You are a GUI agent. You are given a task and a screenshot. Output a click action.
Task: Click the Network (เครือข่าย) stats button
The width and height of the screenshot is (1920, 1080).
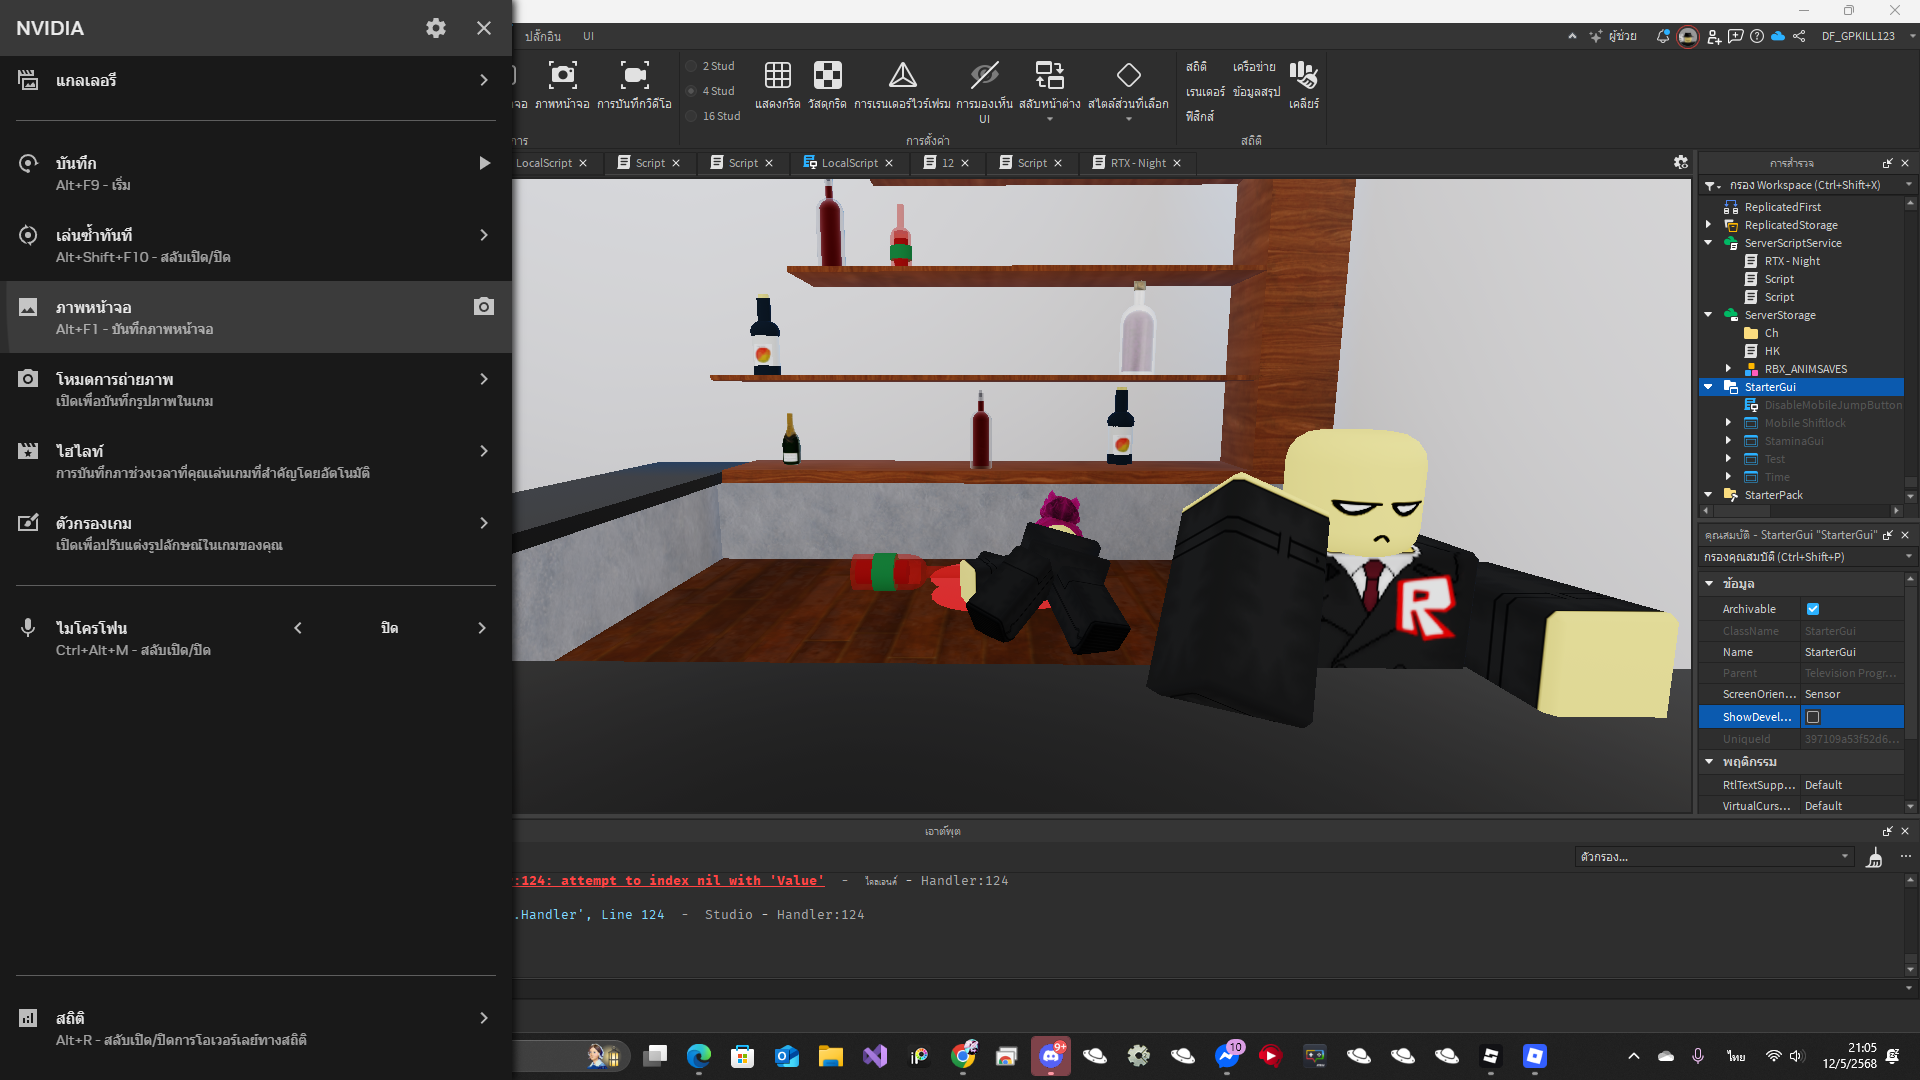click(x=1254, y=66)
